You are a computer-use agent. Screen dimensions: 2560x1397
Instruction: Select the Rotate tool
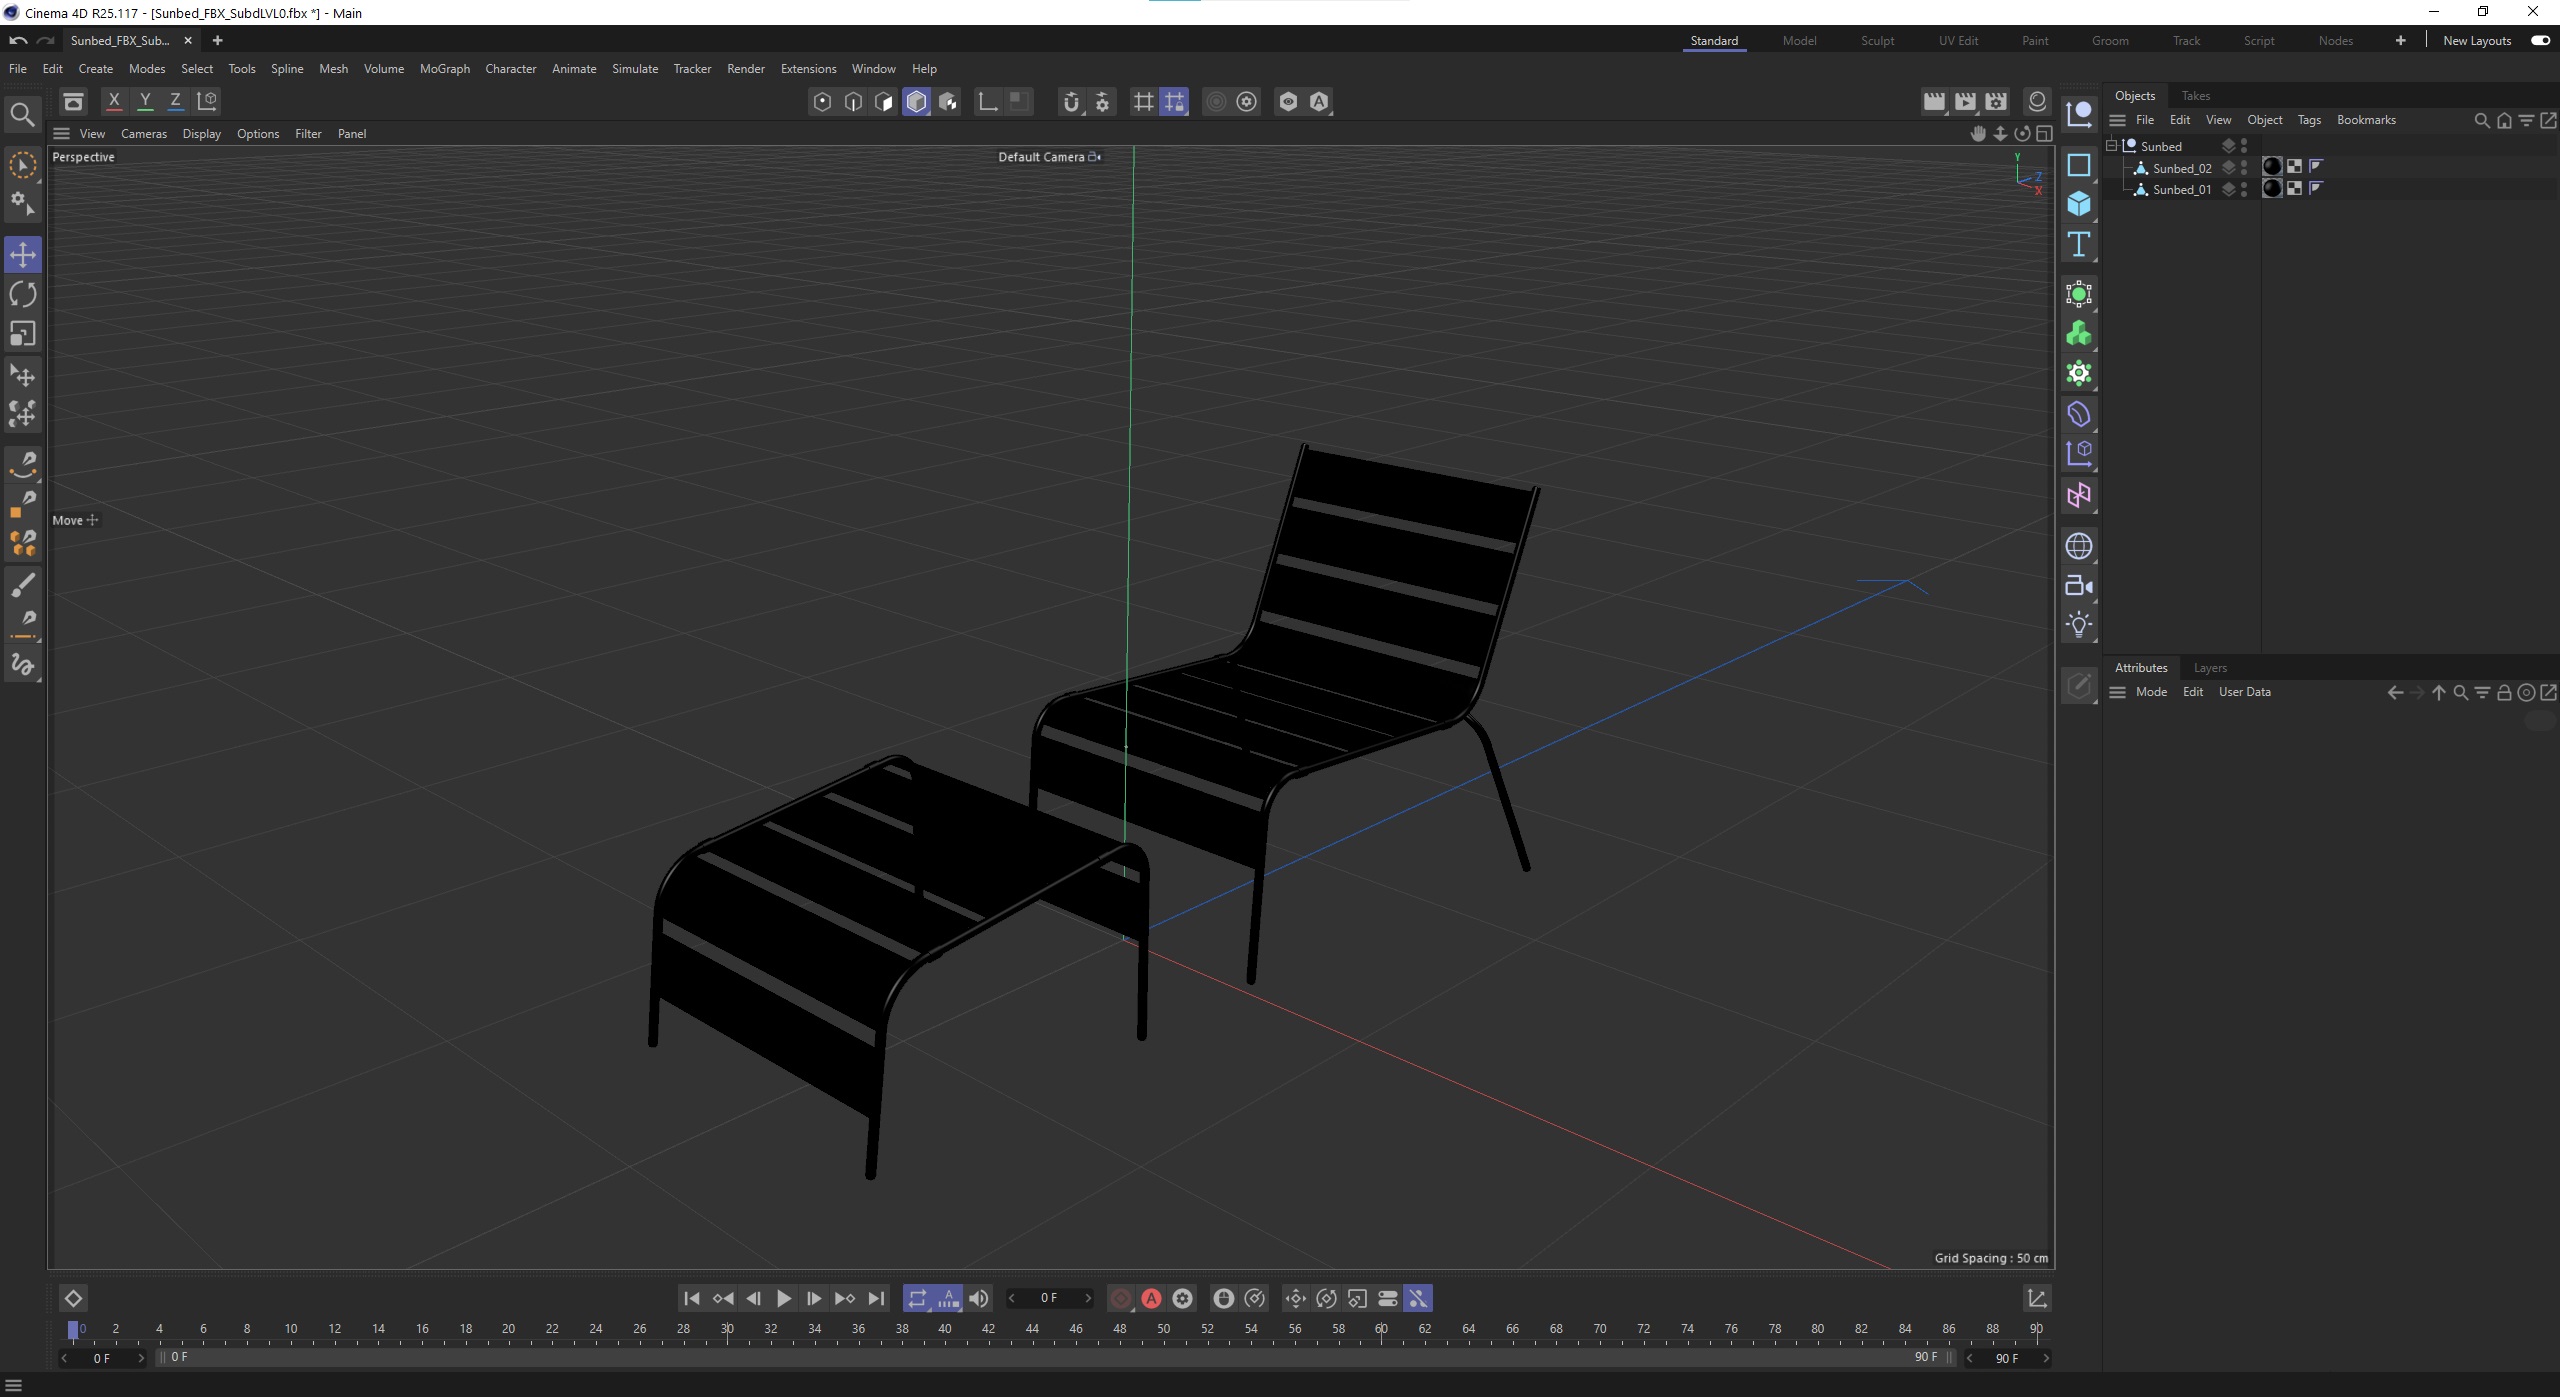22,294
